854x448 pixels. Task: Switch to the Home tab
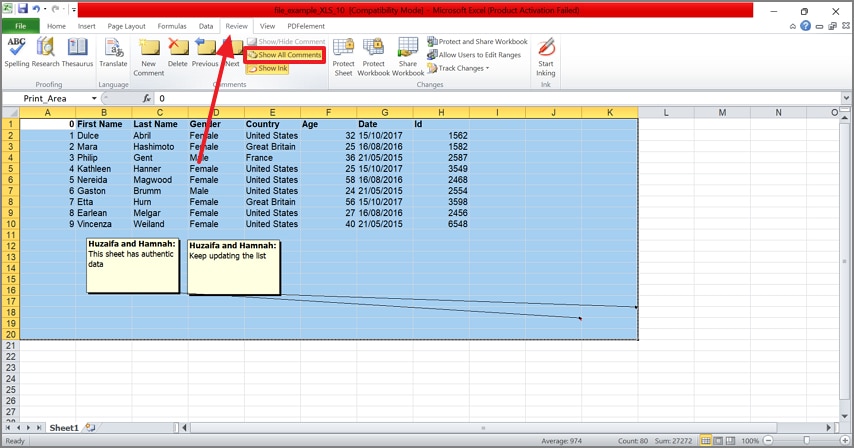[x=56, y=26]
